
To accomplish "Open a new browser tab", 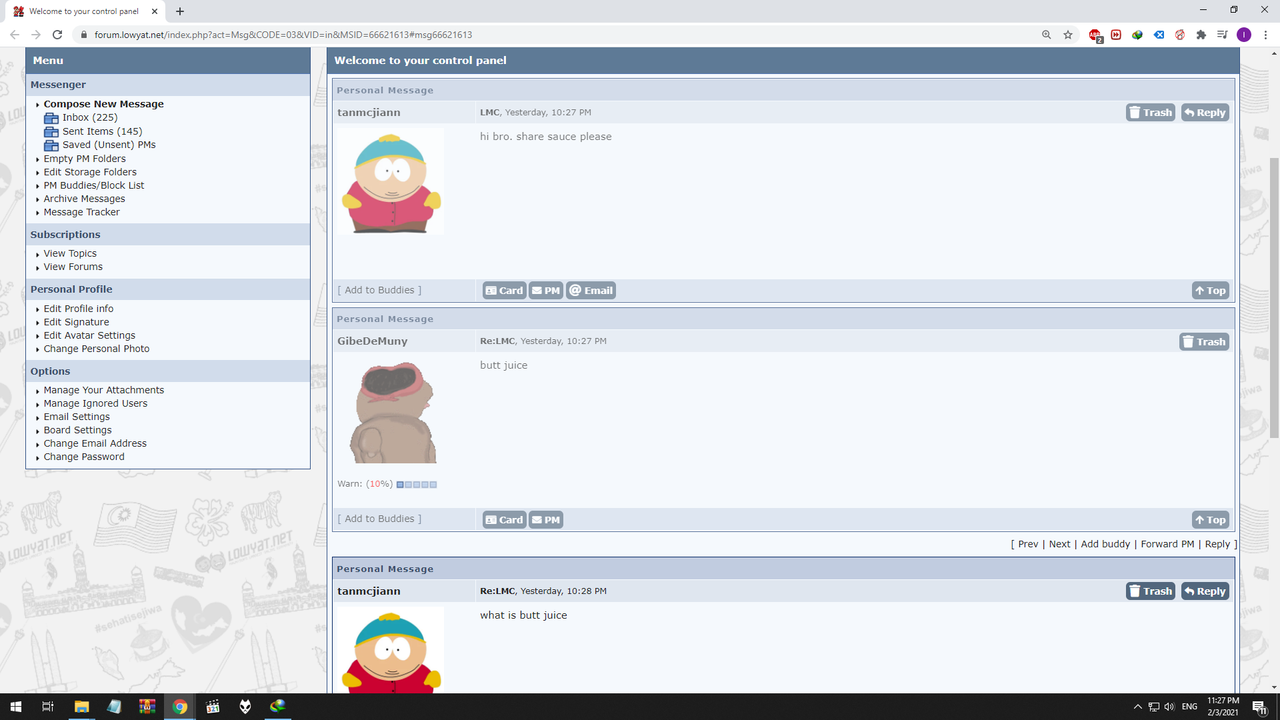I will tap(180, 11).
